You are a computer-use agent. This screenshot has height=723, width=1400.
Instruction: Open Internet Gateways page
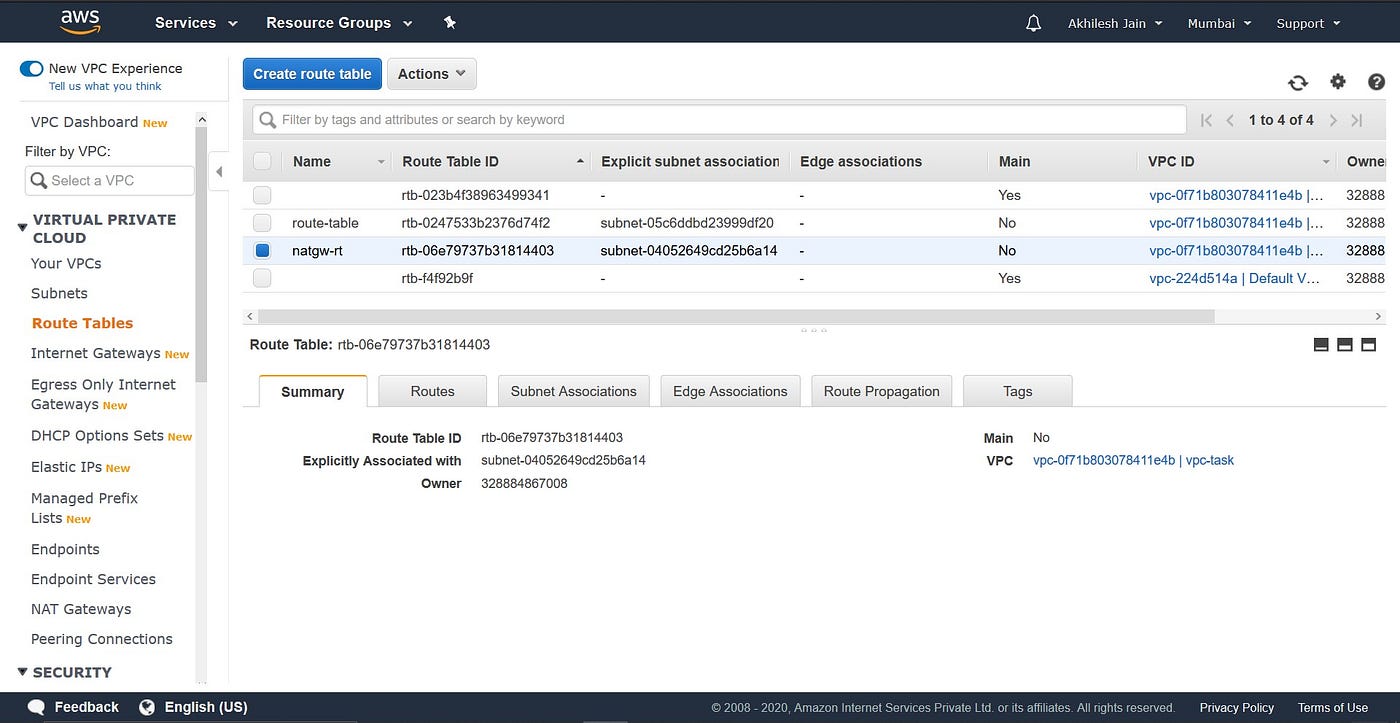tap(96, 353)
